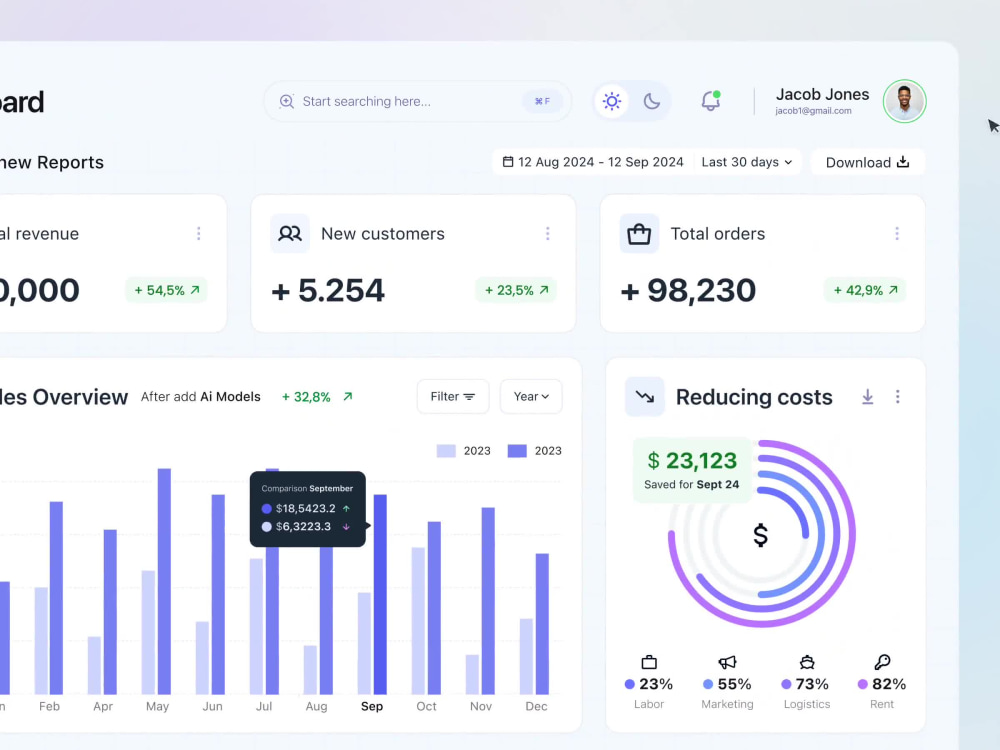This screenshot has width=1000, height=750.
Task: Click the Total orders shopping bag icon
Action: tap(639, 233)
